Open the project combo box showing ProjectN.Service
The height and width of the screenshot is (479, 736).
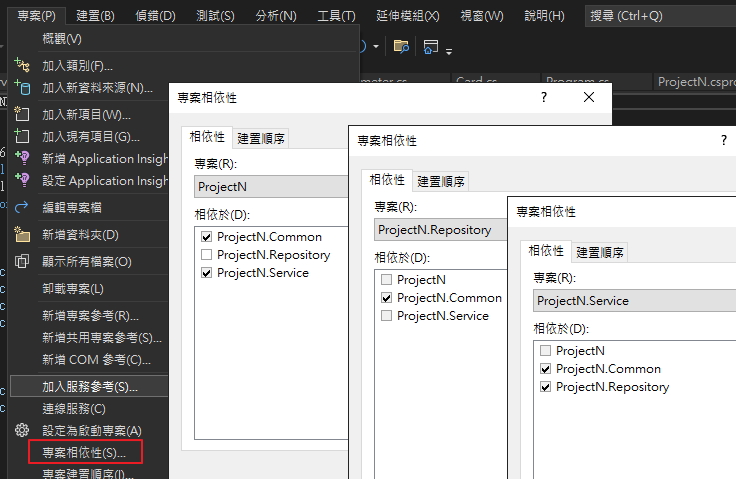634,301
